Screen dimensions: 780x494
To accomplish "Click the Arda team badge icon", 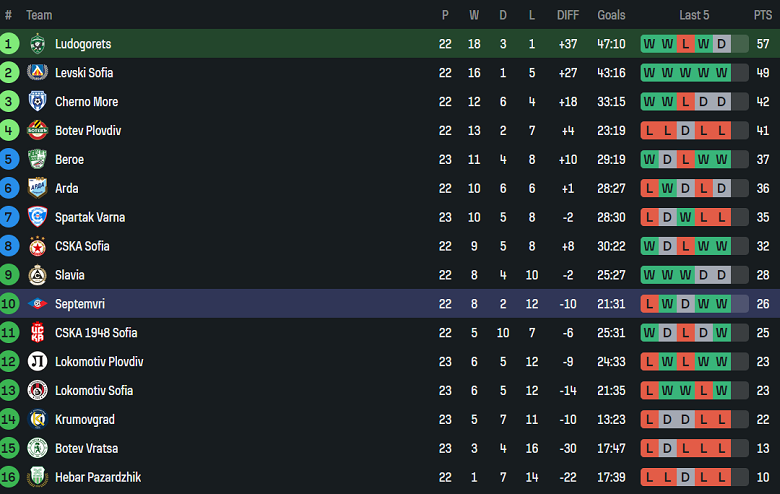I will point(37,188).
